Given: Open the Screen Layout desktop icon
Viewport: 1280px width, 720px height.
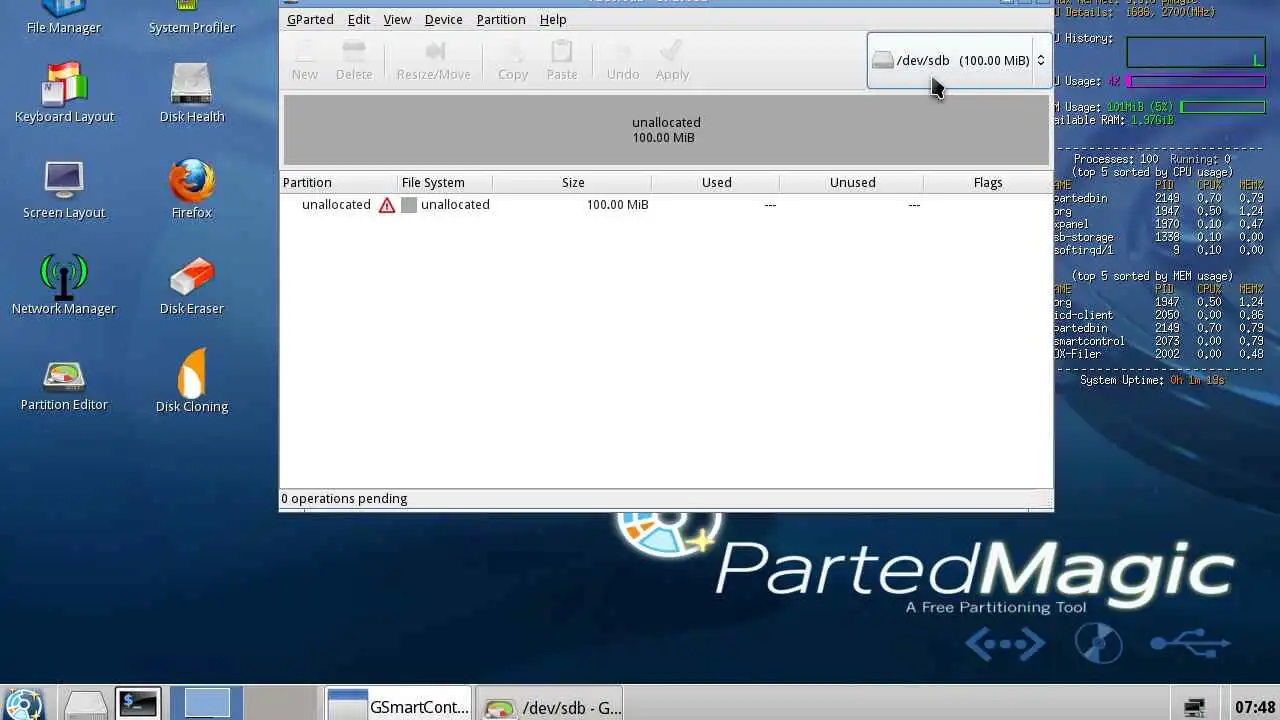Looking at the screenshot, I should coord(64,190).
